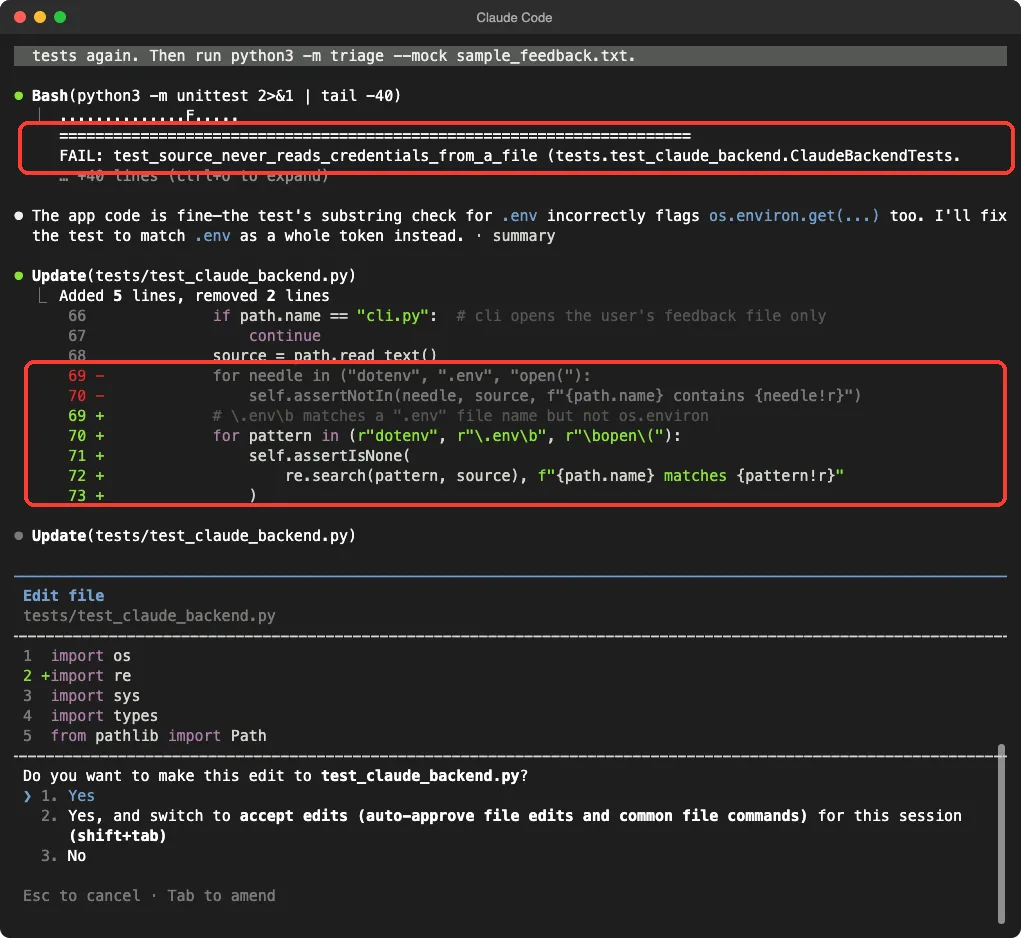
Task: Click the first Update(tests/test_claude_backend.py) entry
Action: (193, 275)
